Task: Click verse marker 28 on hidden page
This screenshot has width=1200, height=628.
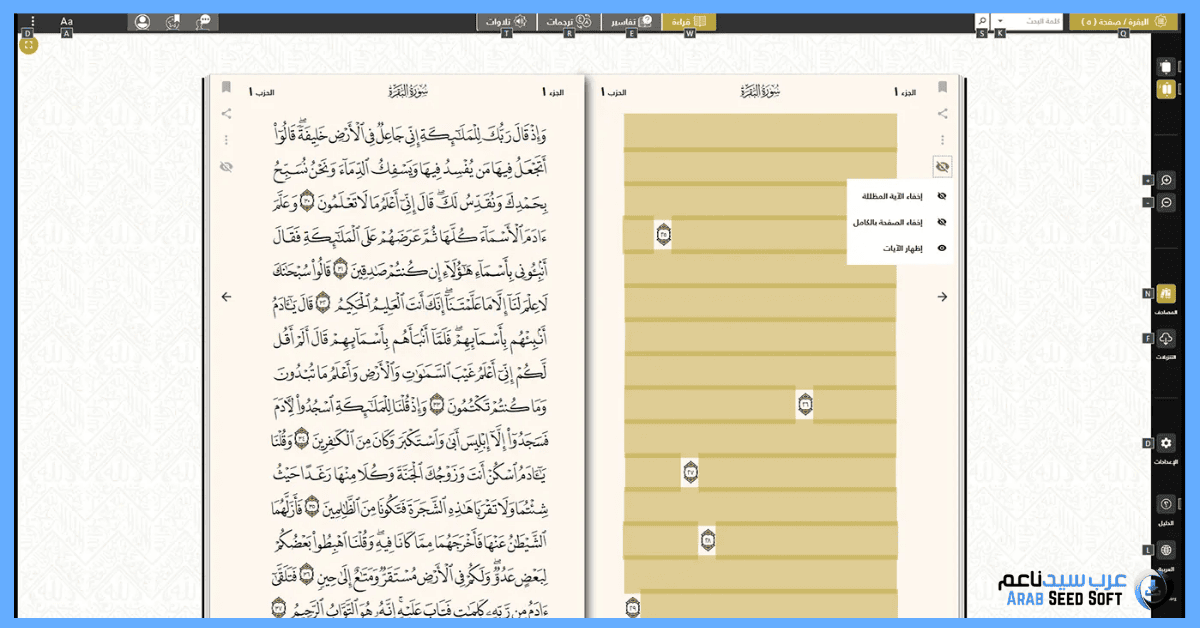Action: tap(707, 541)
